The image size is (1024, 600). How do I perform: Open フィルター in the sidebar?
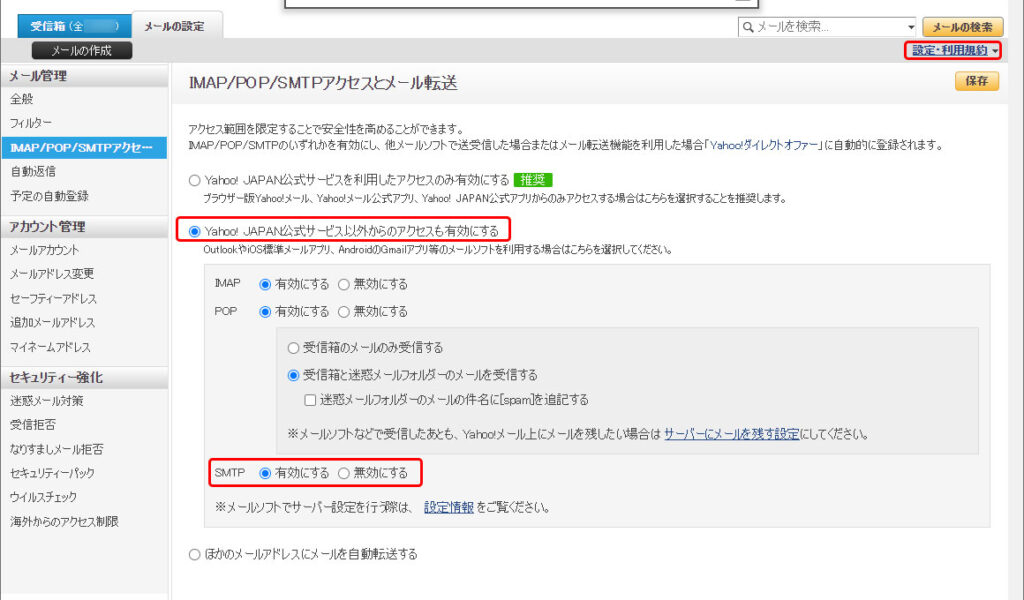tap(31, 123)
